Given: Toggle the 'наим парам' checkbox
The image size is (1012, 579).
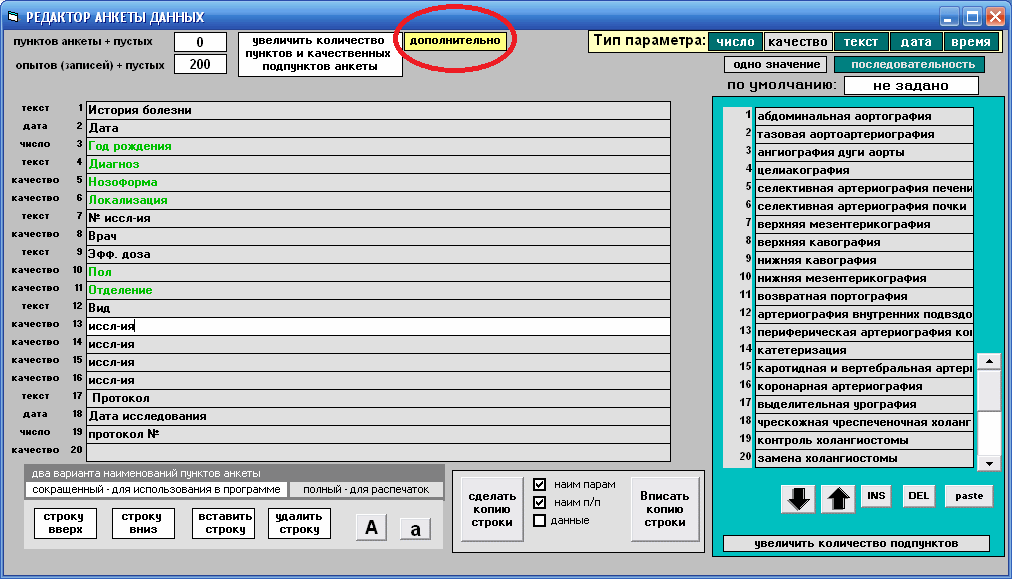Looking at the screenshot, I should (540, 484).
